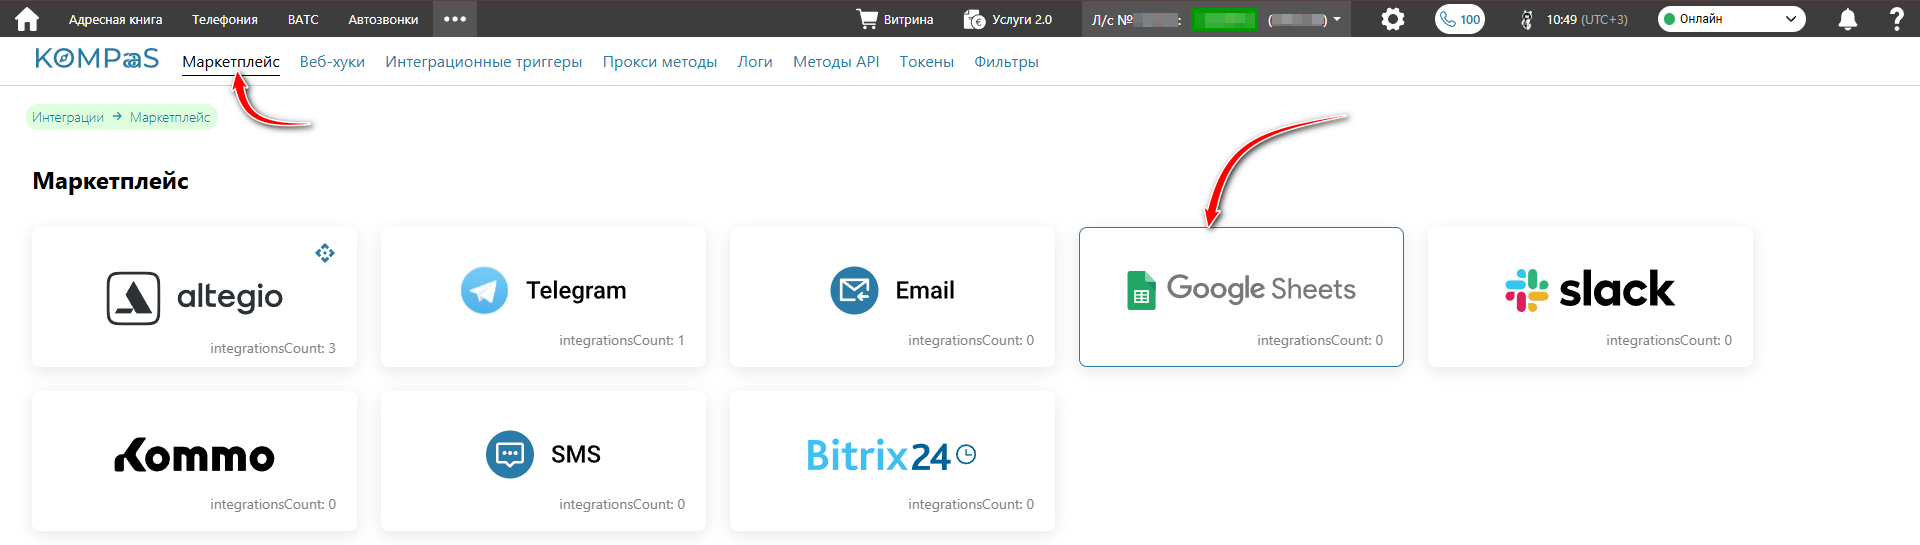Viewport: 1920px width, 545px height.
Task: Click the slack wordmark text
Action: 1616,289
